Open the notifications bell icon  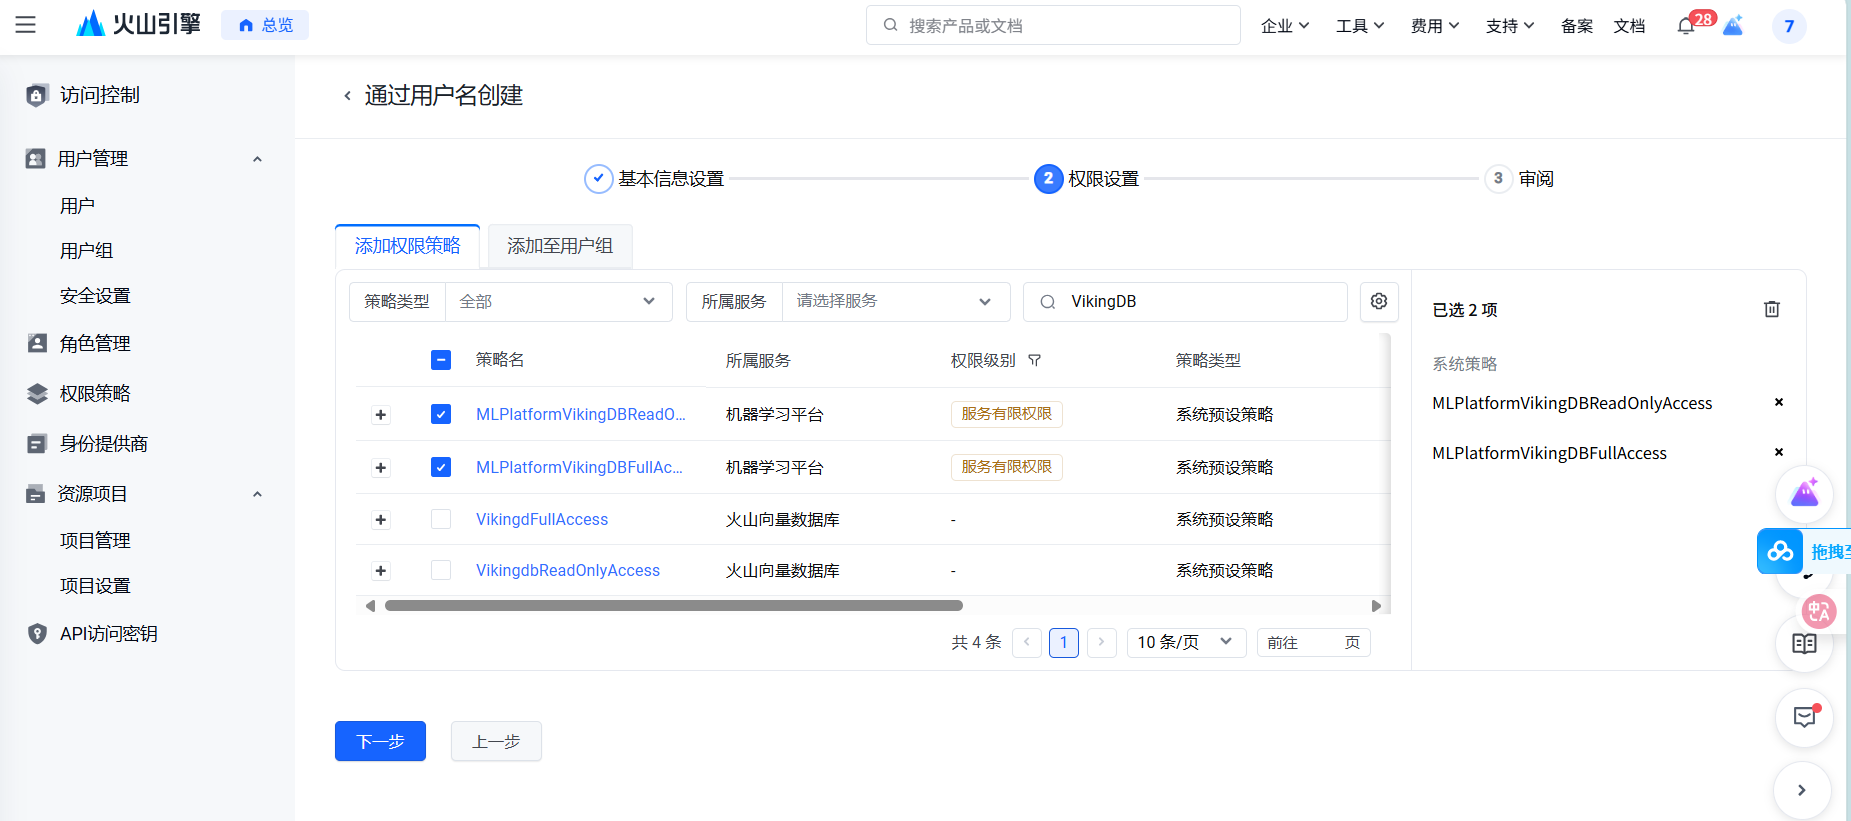[1686, 26]
